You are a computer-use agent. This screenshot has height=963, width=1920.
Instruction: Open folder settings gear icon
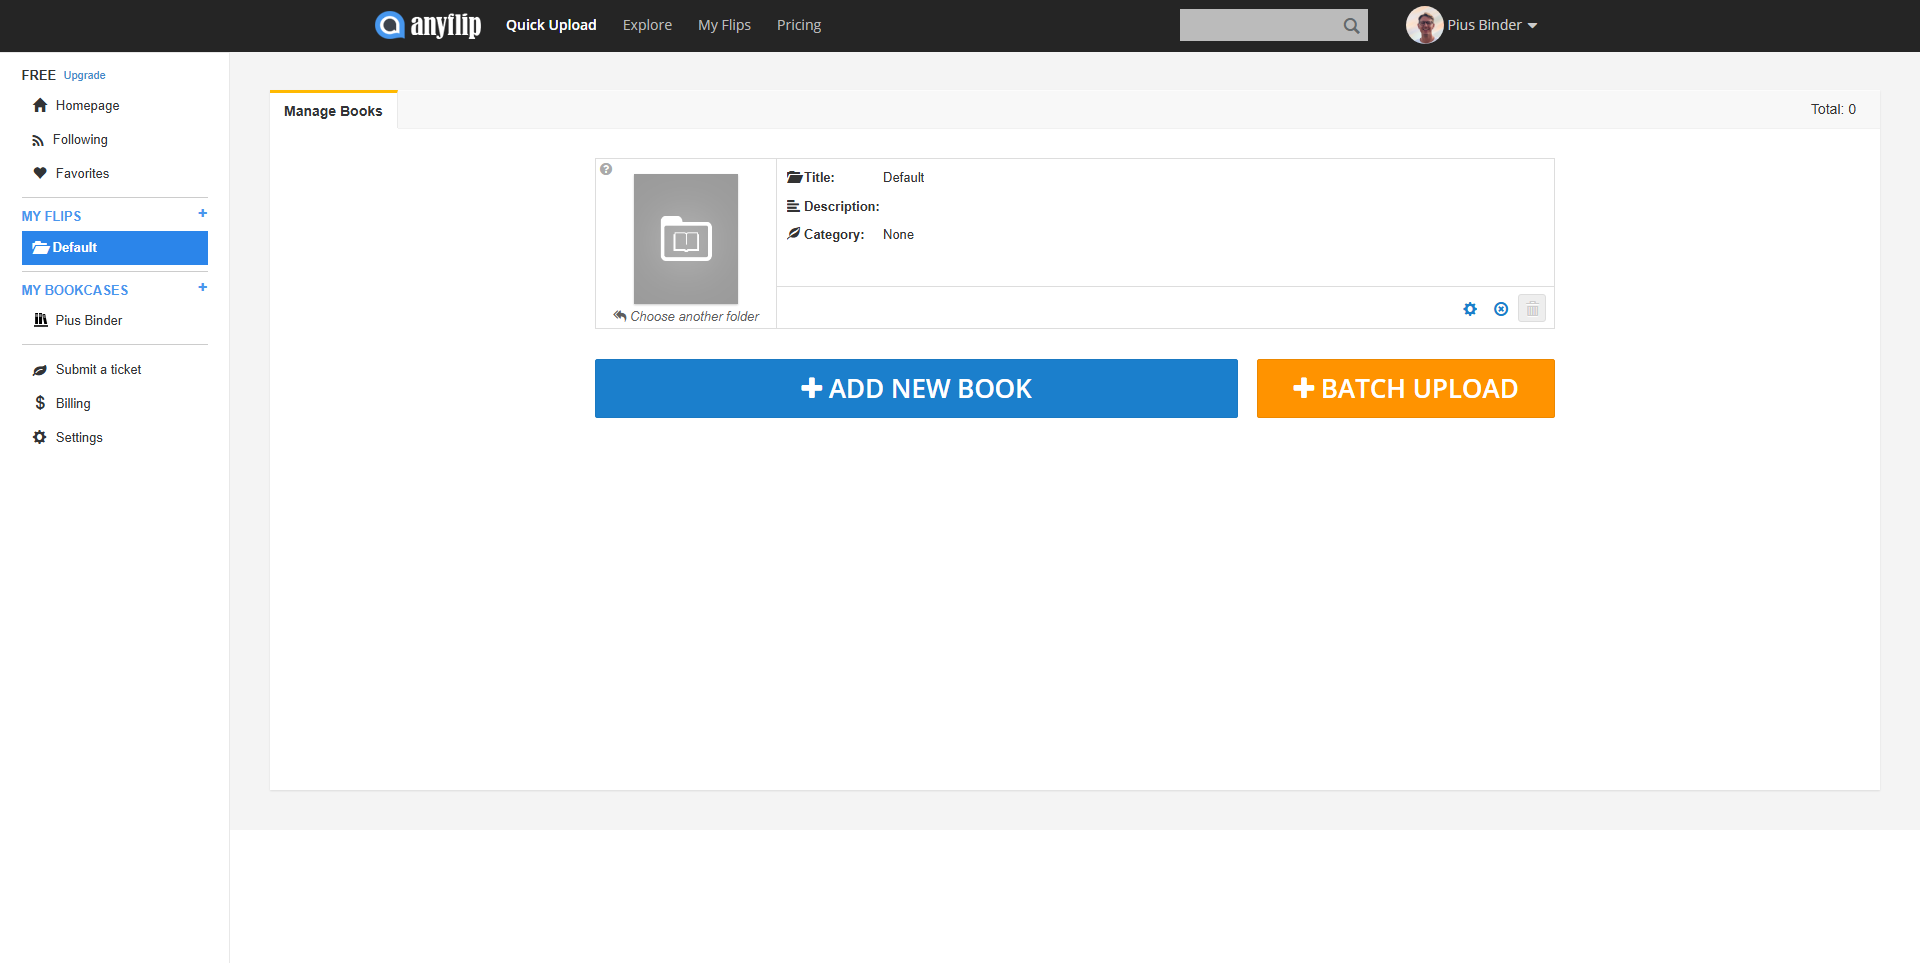[1469, 309]
